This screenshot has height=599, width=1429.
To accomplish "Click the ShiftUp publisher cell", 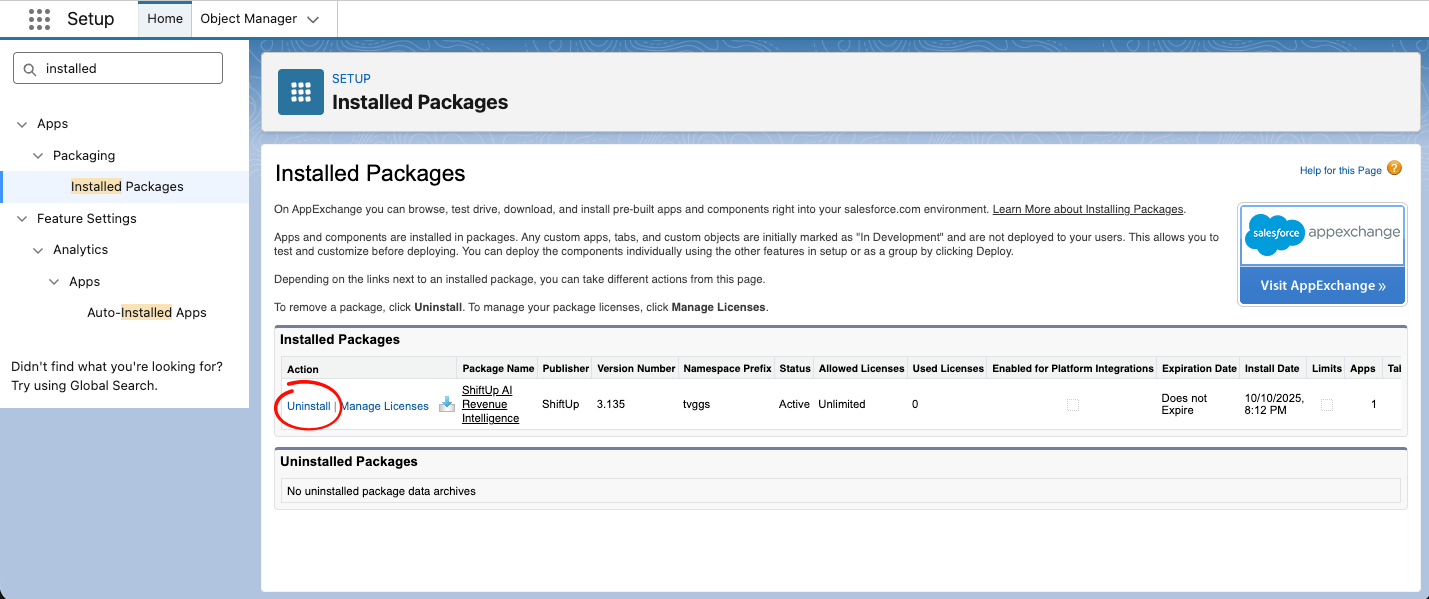I will pos(560,405).
